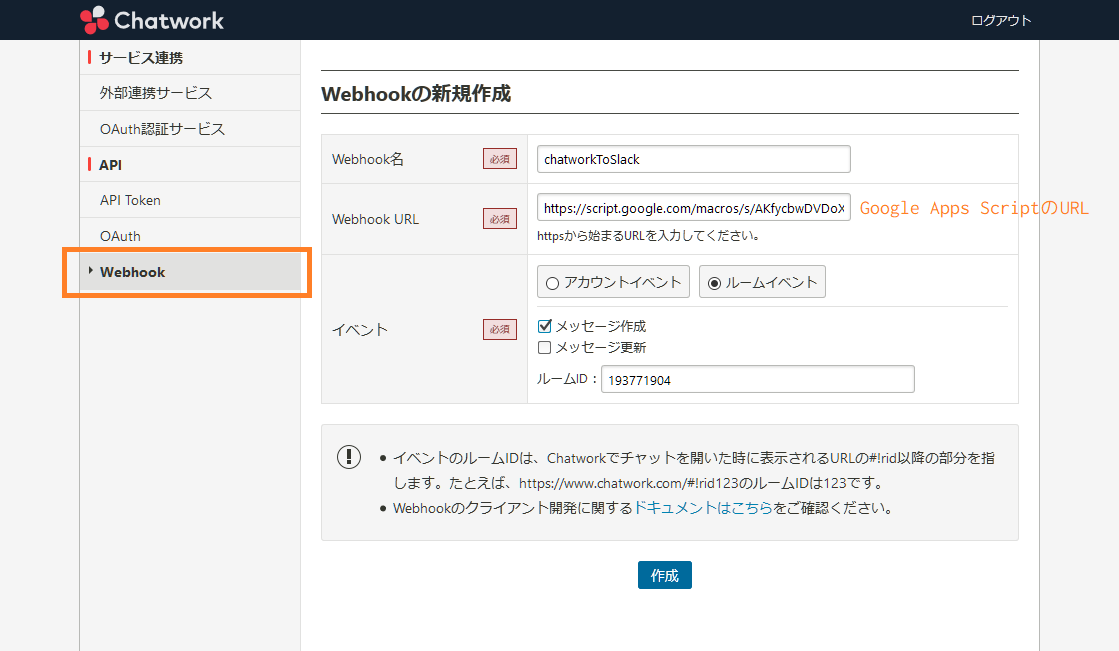Click the Chatwork logo in the header

point(151,19)
